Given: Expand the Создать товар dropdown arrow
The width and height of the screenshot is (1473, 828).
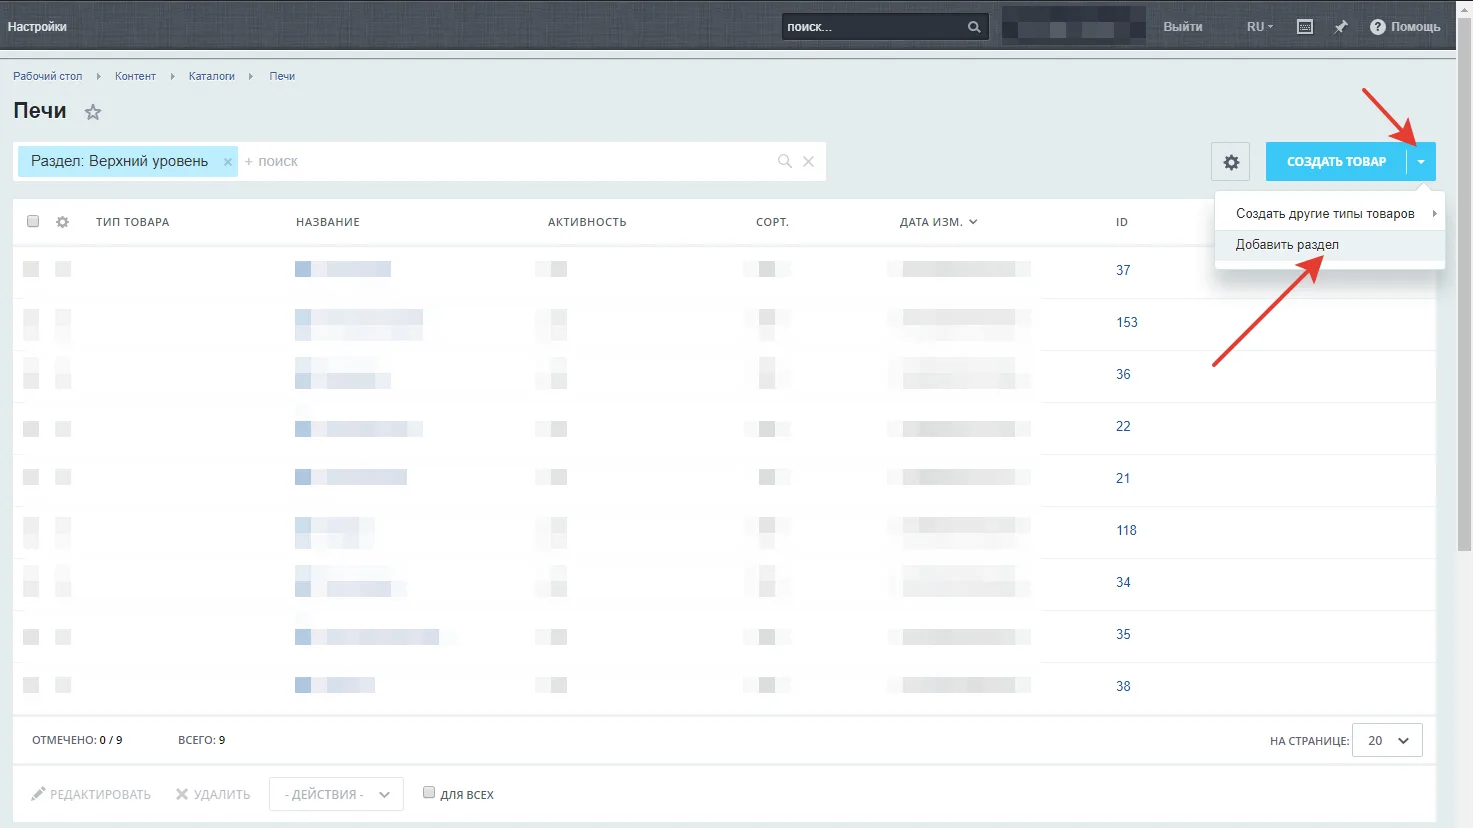Looking at the screenshot, I should point(1421,162).
